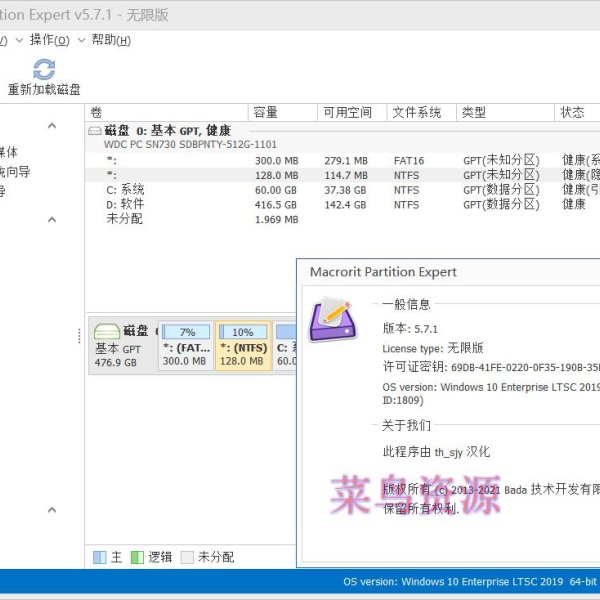Sort by the 文件系统 column header
Image resolution: width=600 pixels, height=600 pixels.
[x=416, y=112]
